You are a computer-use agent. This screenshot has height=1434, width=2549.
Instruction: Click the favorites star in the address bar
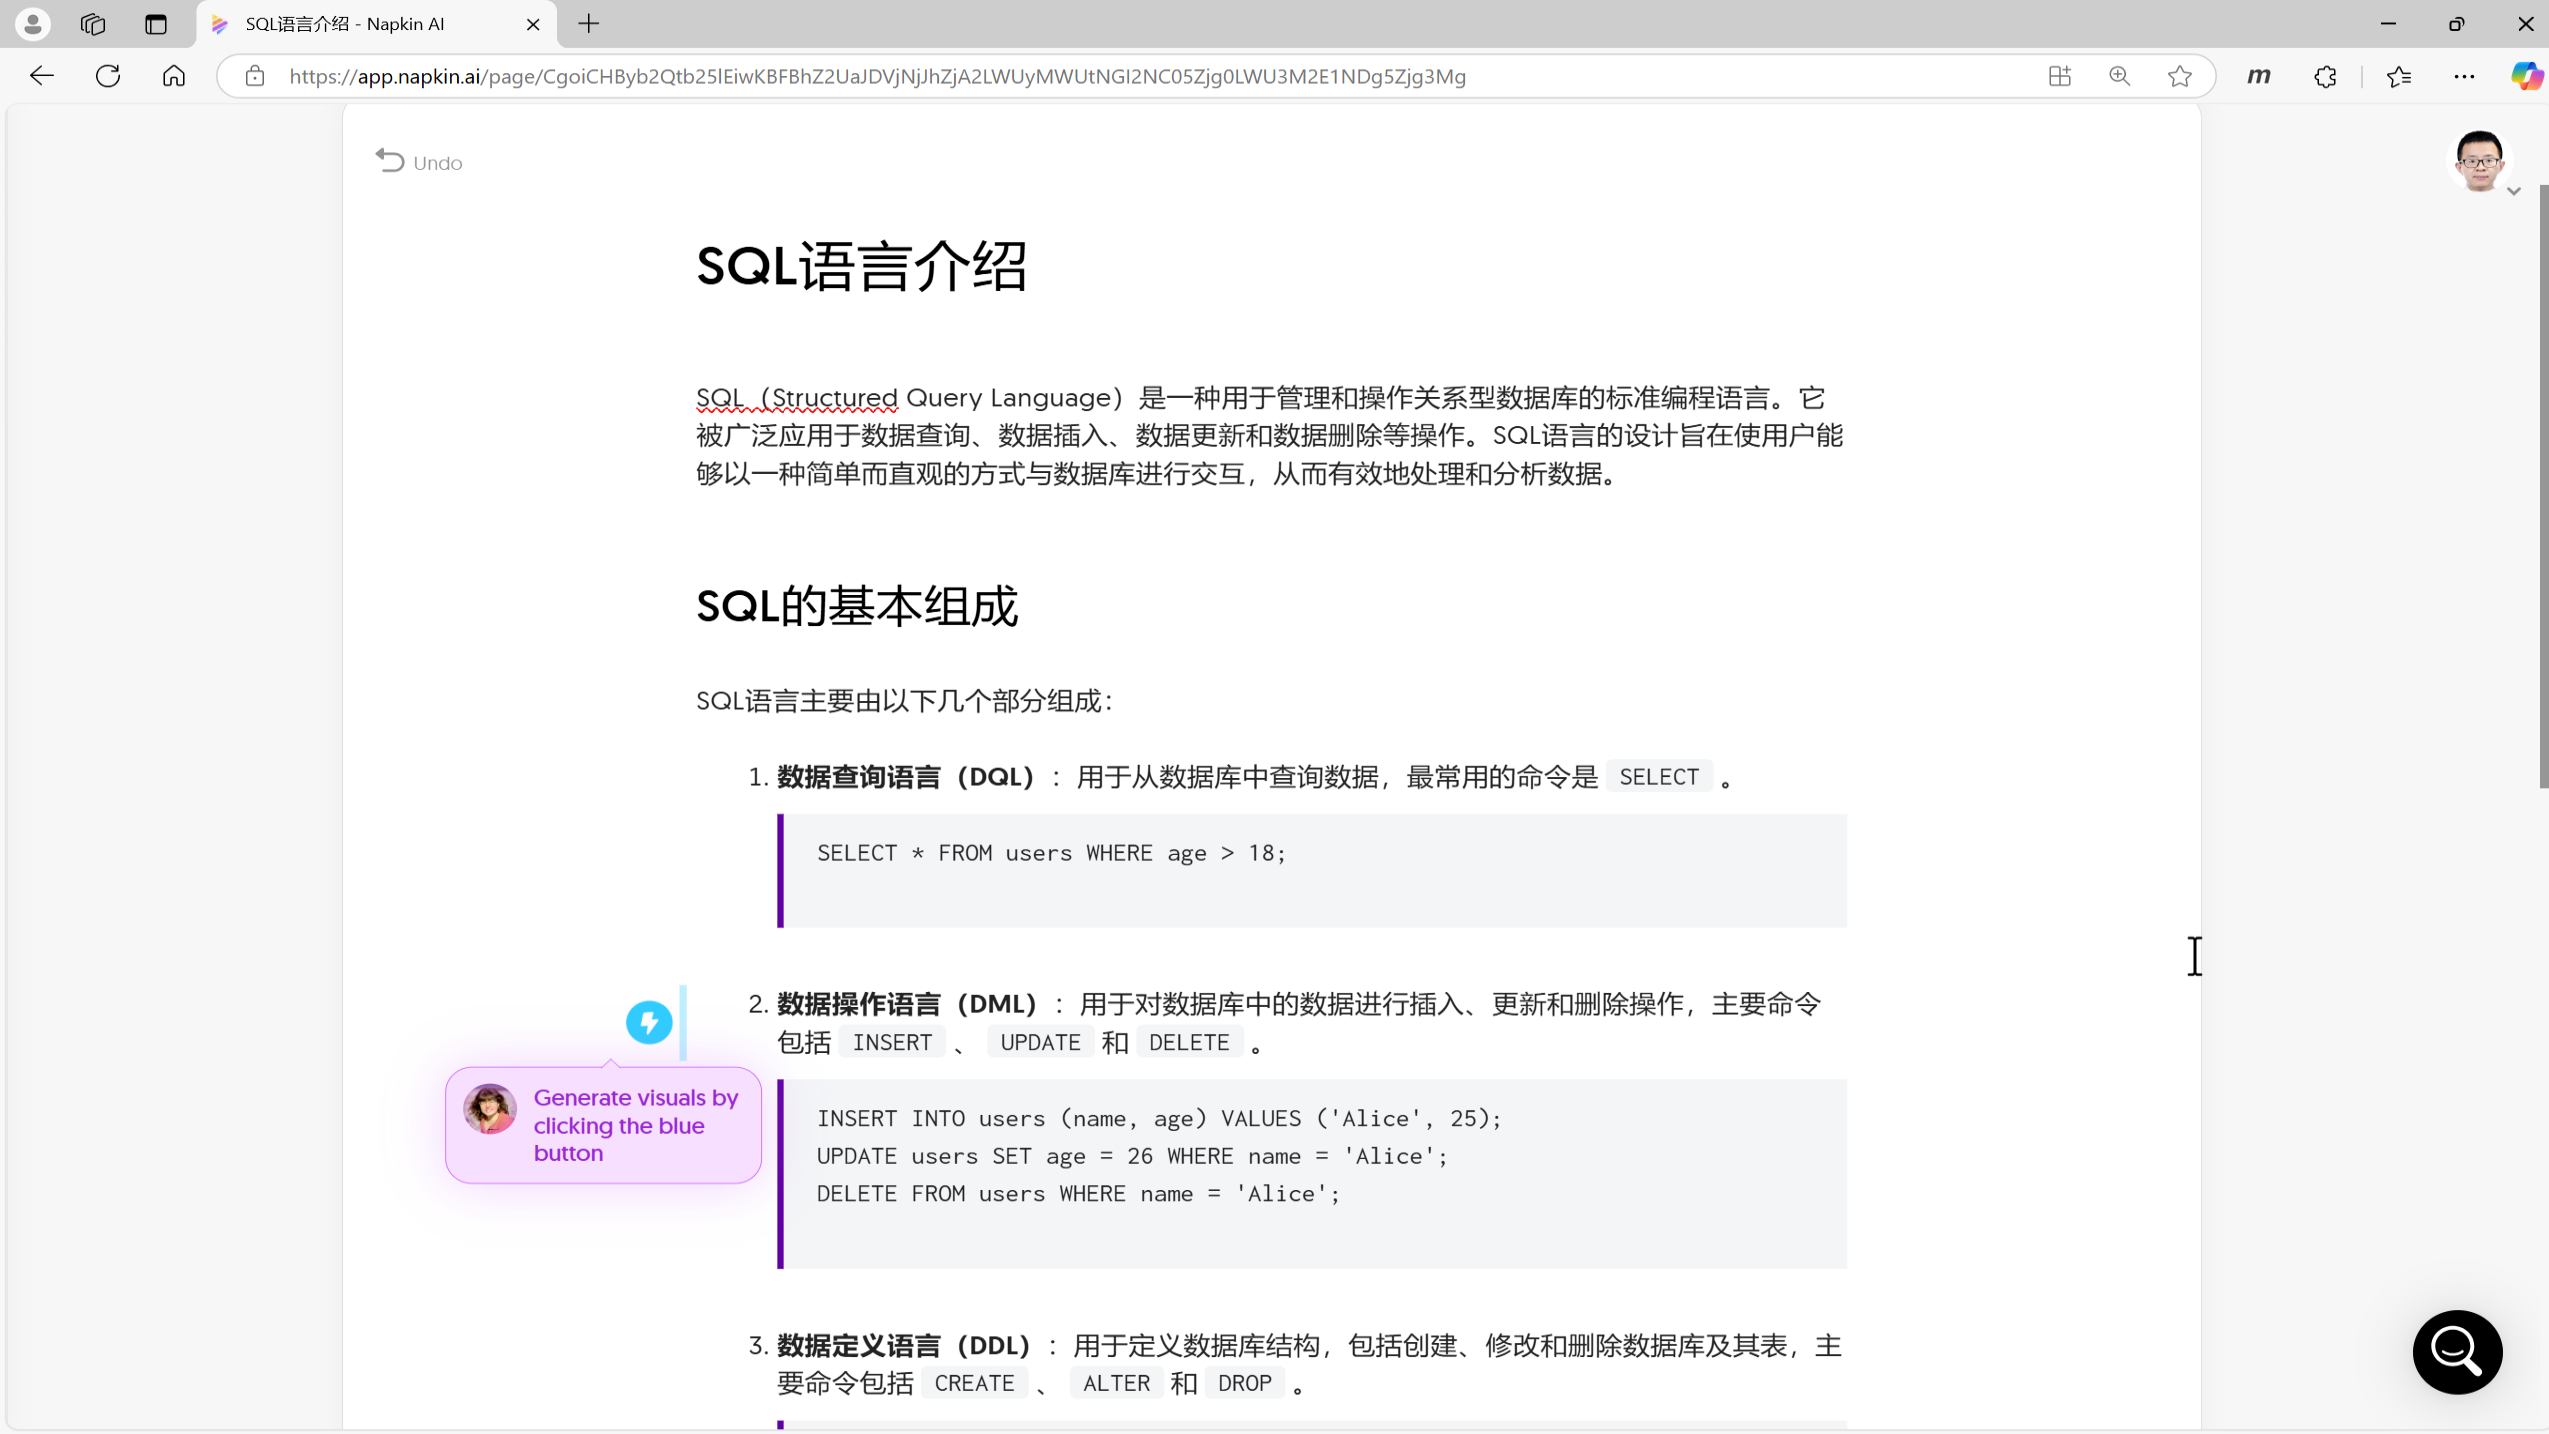[2180, 76]
